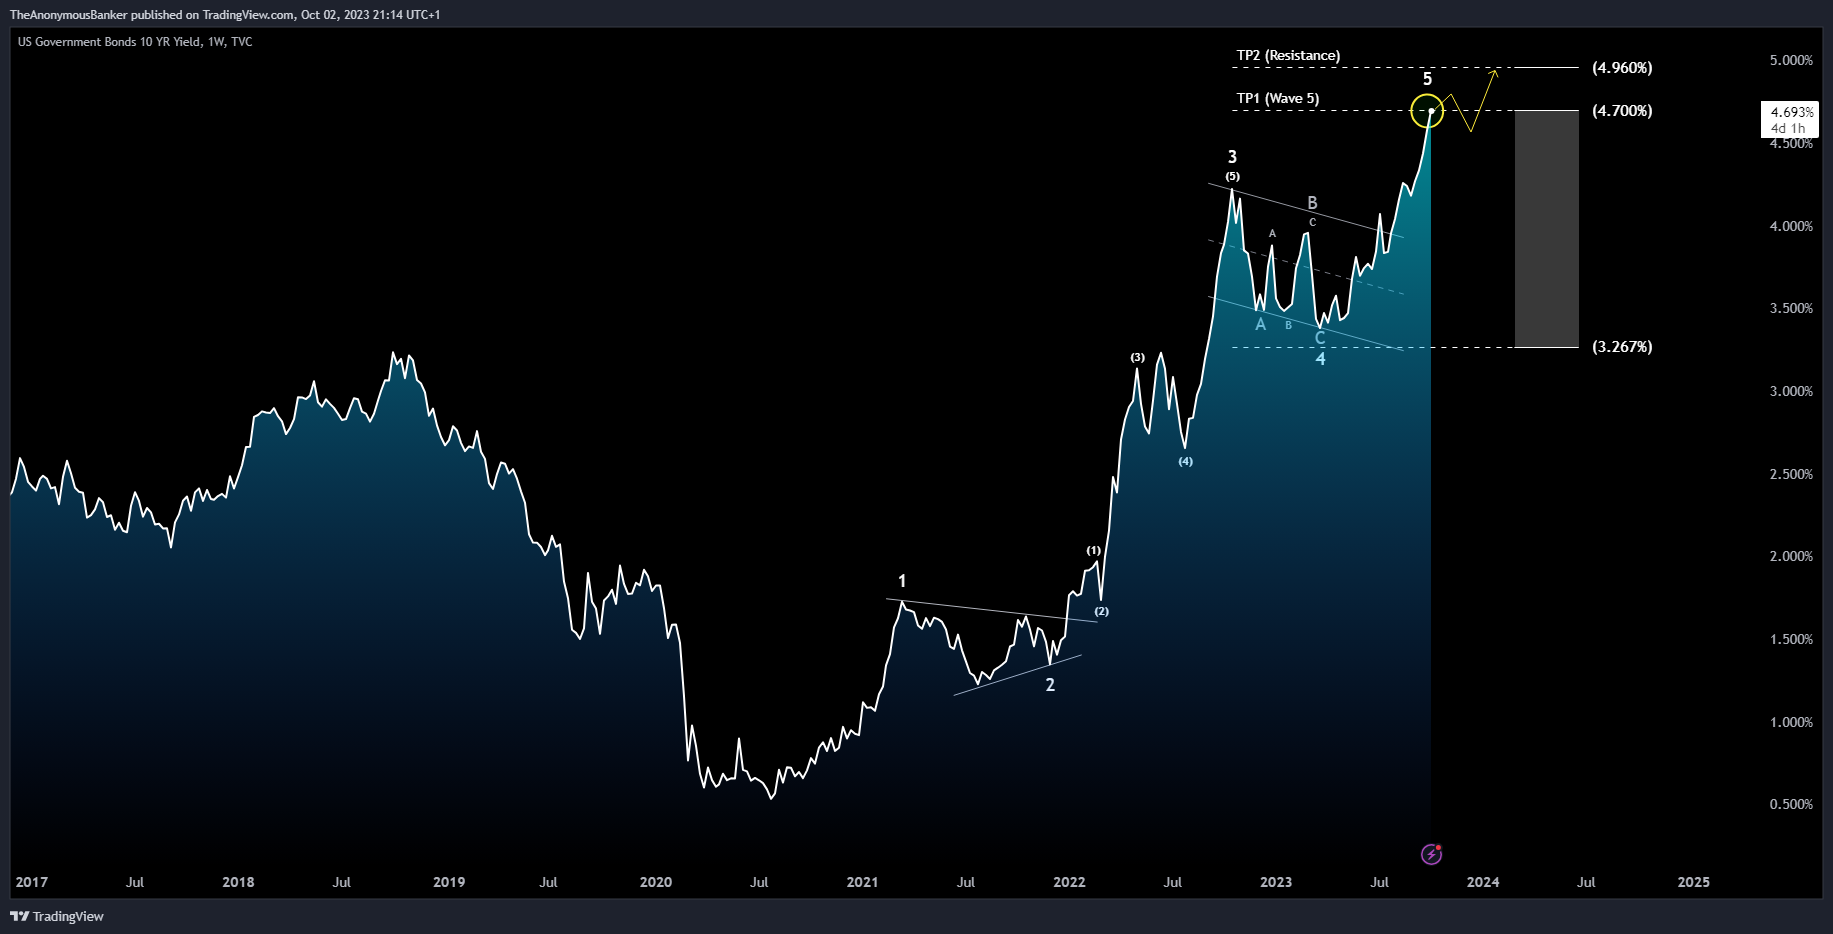Click the 2019 label on the time axis
Image resolution: width=1833 pixels, height=934 pixels.
click(x=449, y=882)
